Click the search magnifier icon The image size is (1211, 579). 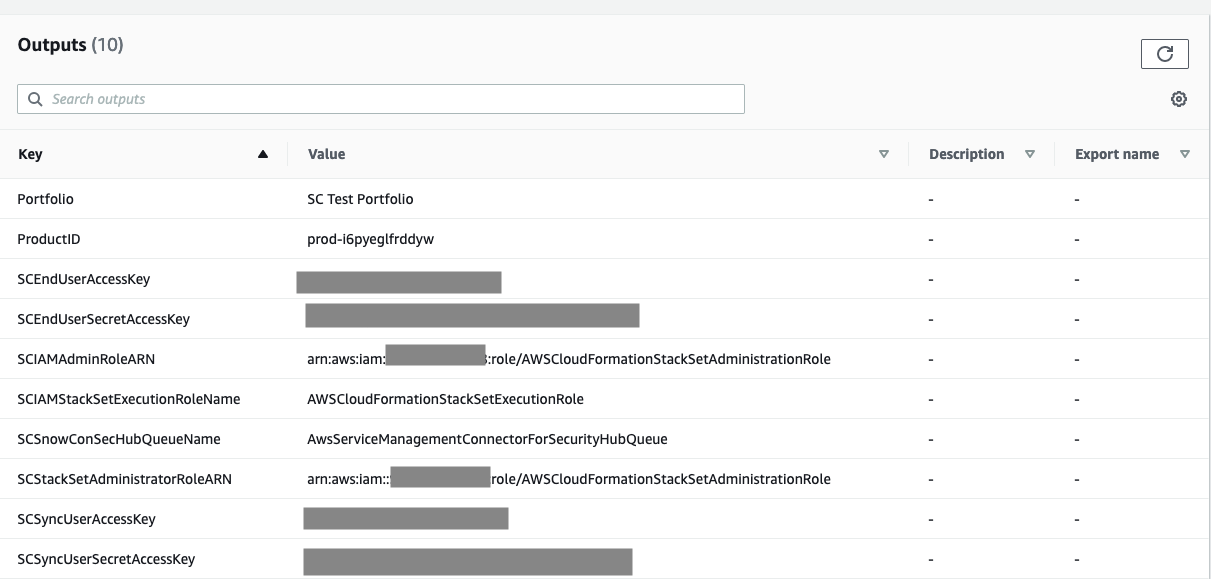tap(35, 98)
